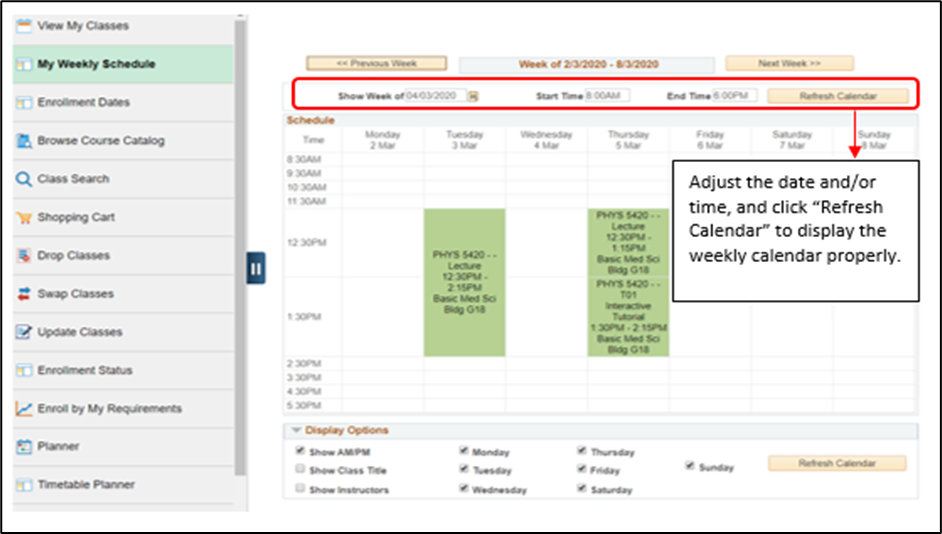Toggle the Show AM/PM checkbox
942x534 pixels.
[300, 451]
